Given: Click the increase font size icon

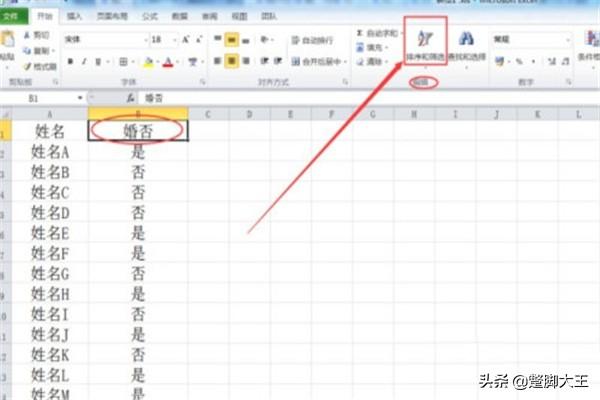Looking at the screenshot, I should coord(184,39).
